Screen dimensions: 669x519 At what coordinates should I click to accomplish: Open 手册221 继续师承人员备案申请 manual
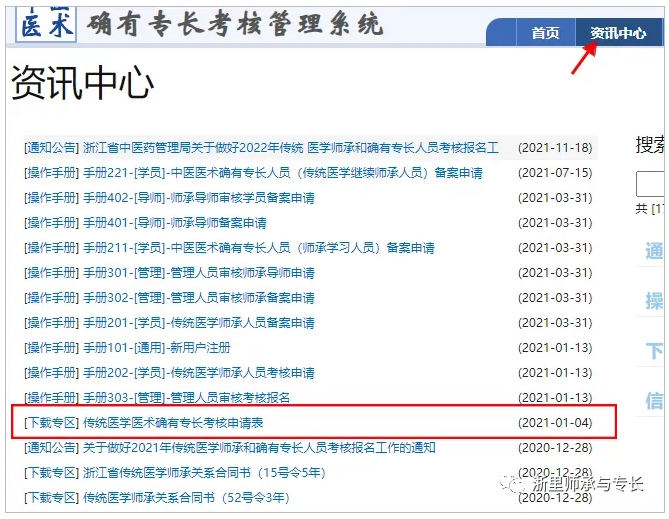pyautogui.click(x=283, y=173)
